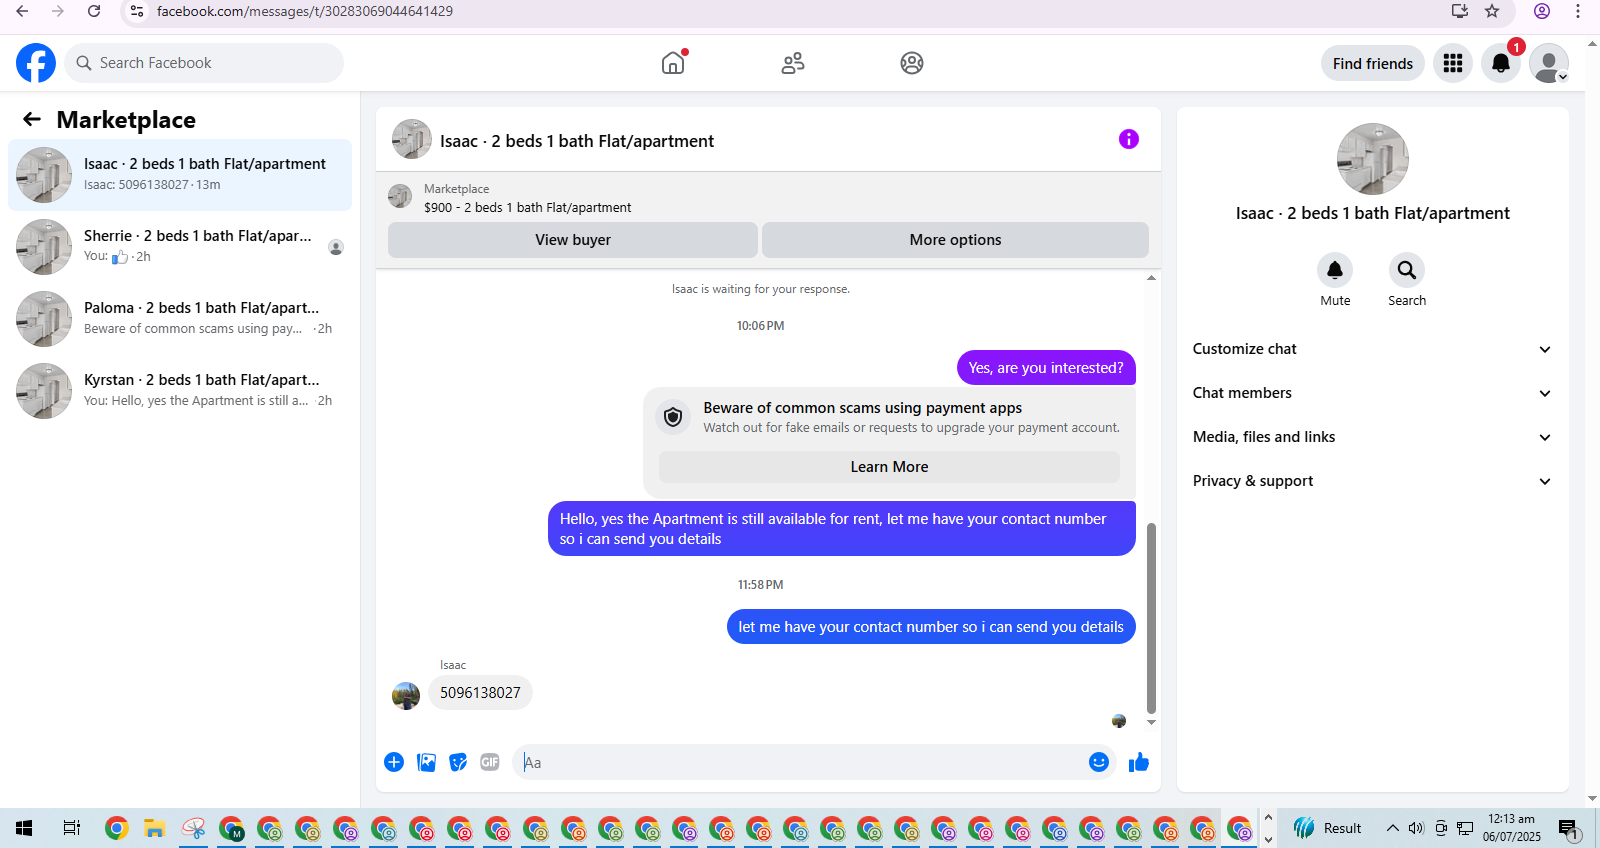The image size is (1600, 848).
Task: Open the Kyrstan conversation
Action: 180,391
